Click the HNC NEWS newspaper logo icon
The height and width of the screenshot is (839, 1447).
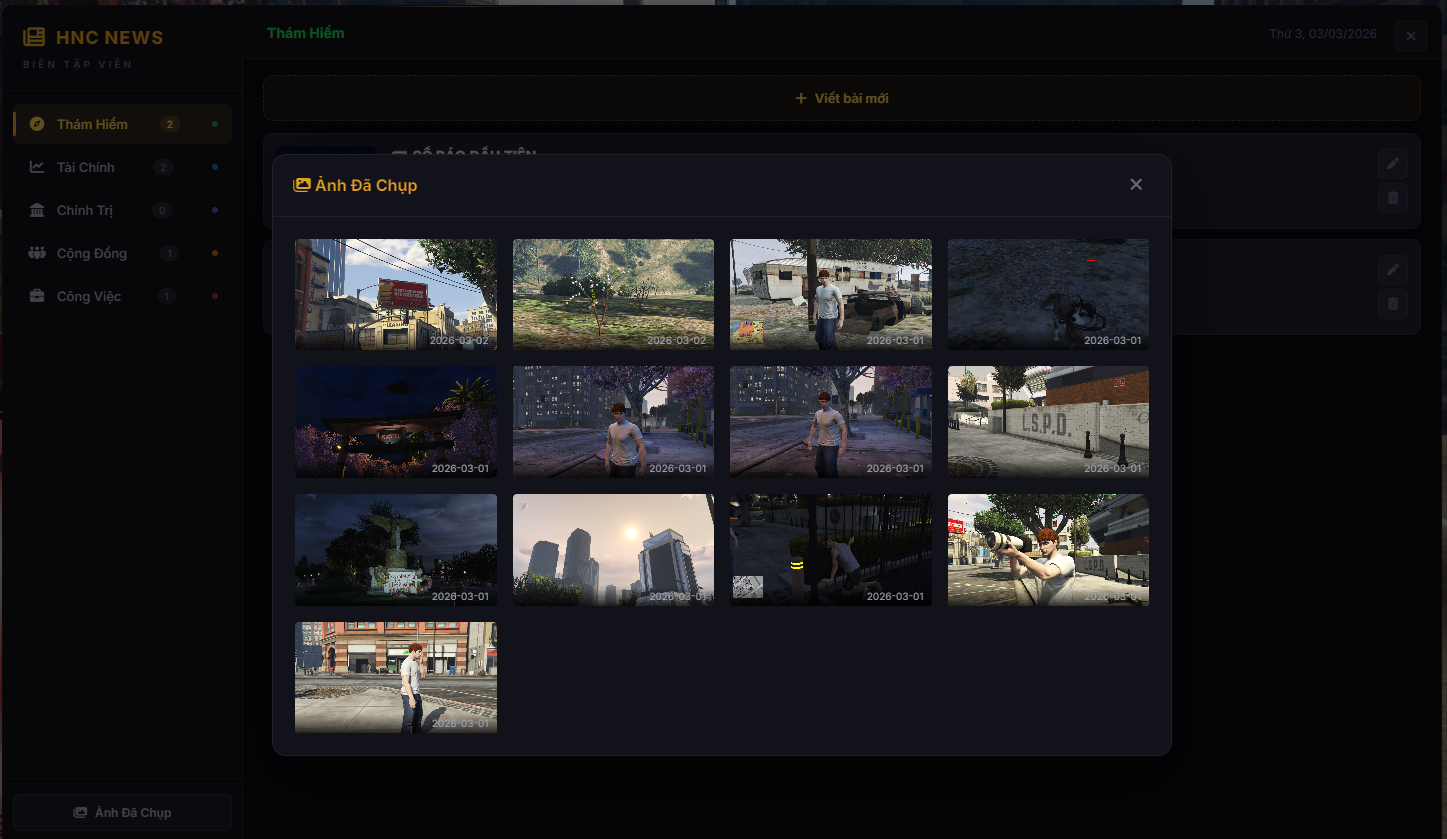click(x=35, y=38)
